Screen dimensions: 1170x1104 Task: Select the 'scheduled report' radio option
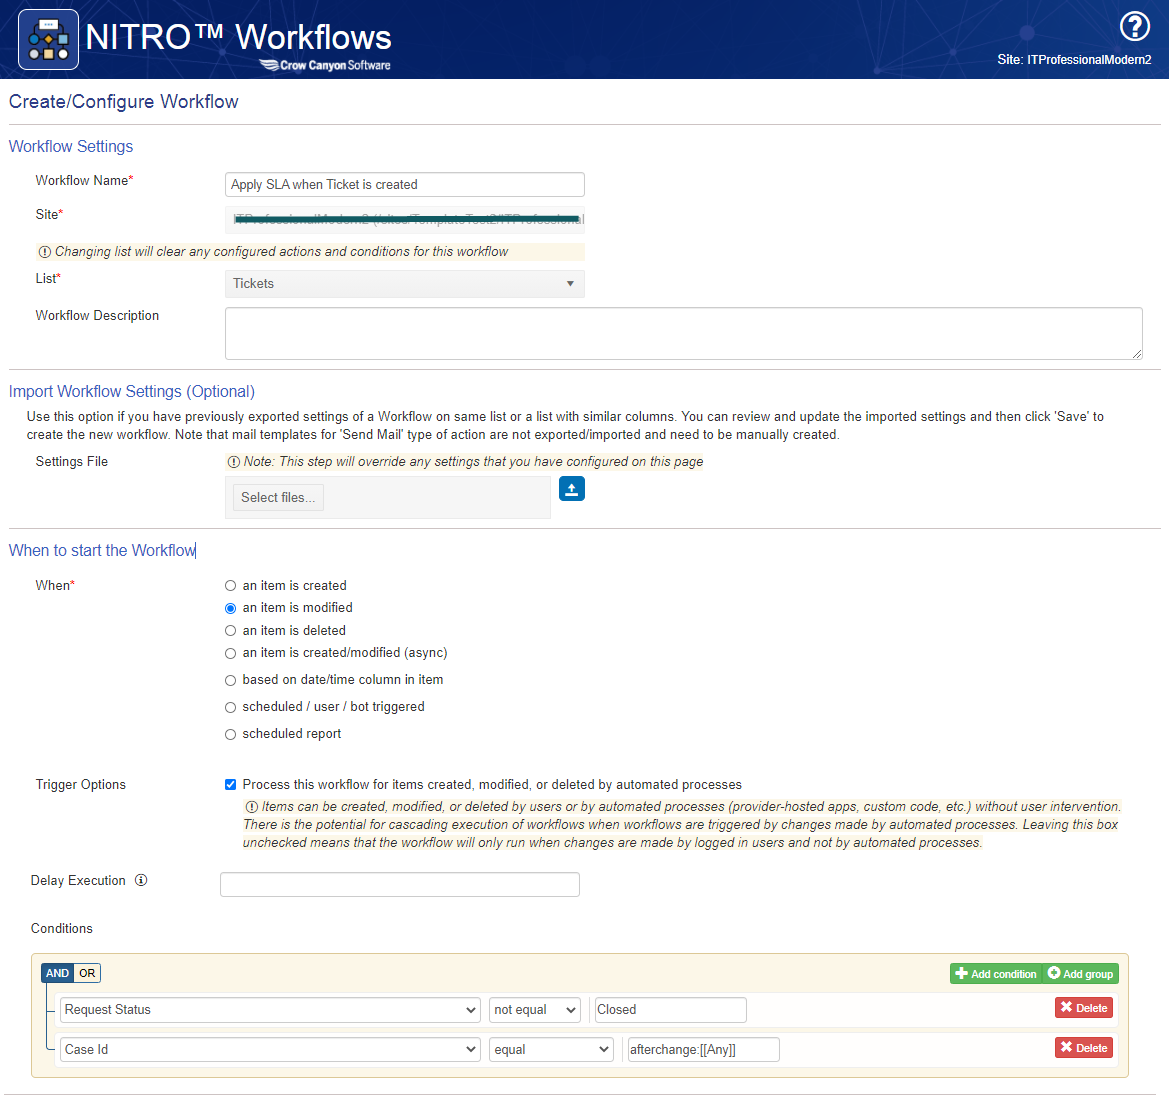coord(231,734)
